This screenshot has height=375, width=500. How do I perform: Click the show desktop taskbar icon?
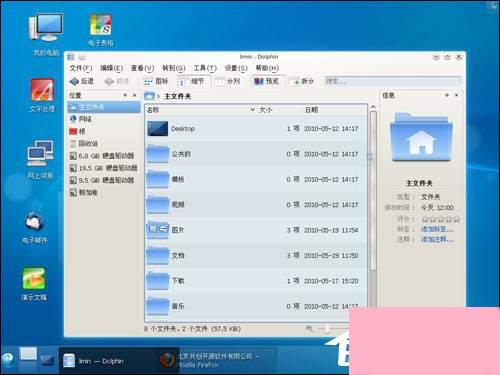tap(47, 361)
